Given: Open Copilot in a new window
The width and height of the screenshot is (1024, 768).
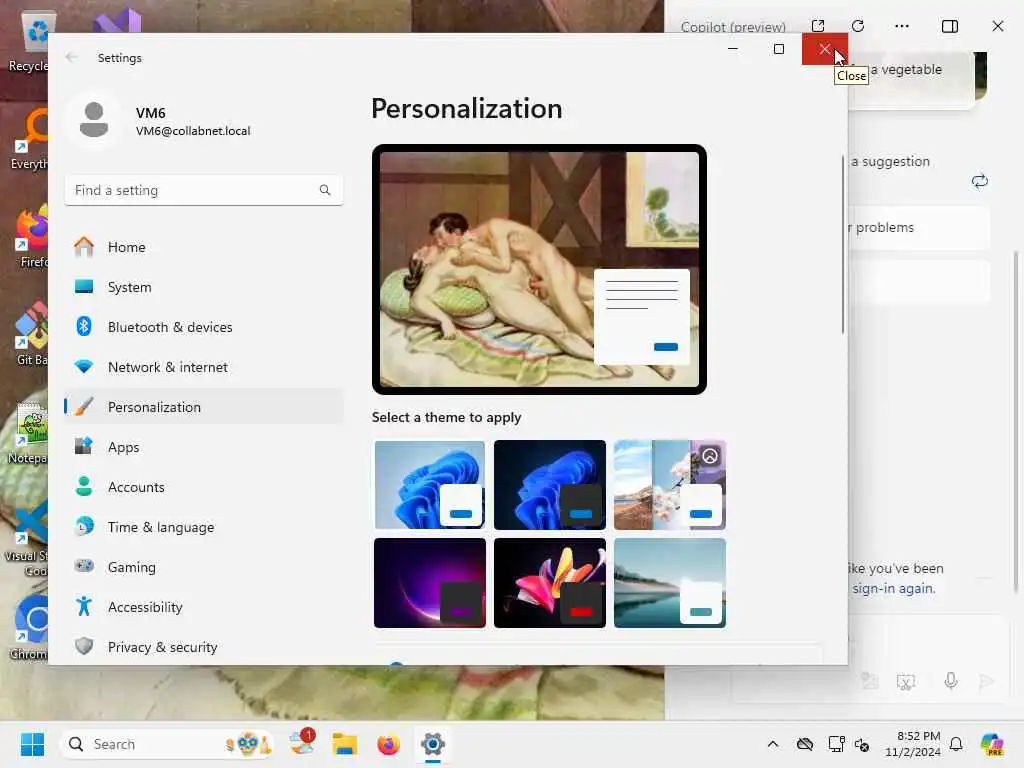Looking at the screenshot, I should point(818,26).
